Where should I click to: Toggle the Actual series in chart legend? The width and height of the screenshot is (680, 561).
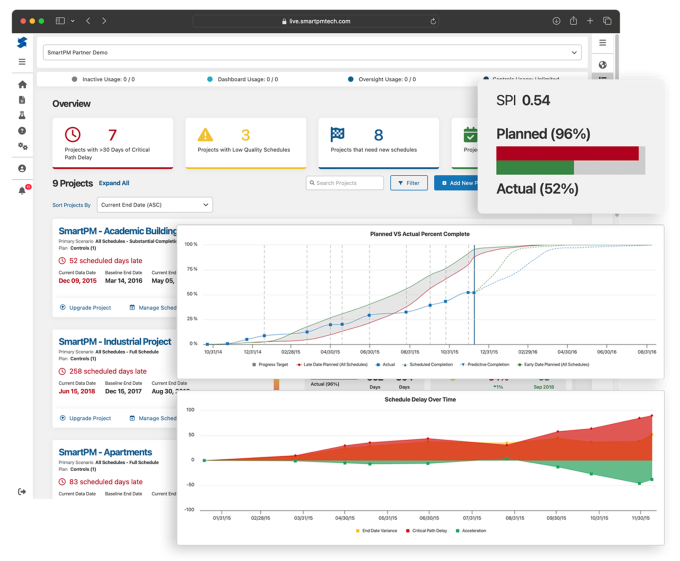tap(385, 365)
